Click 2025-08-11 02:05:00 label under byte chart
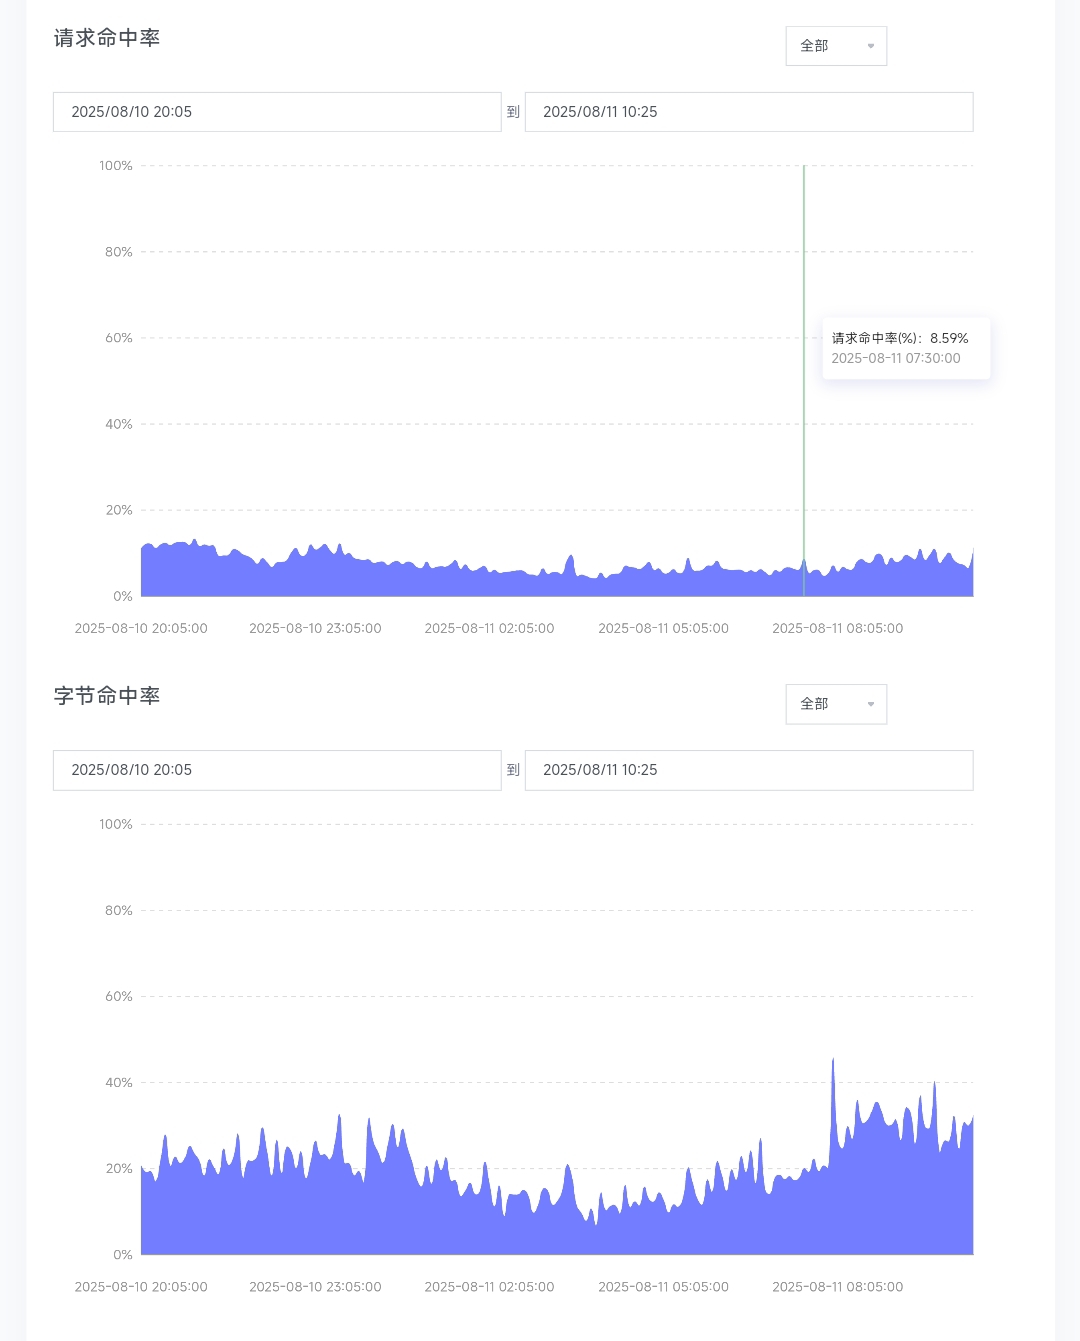Screen dimensions: 1080x1341 489,1287
